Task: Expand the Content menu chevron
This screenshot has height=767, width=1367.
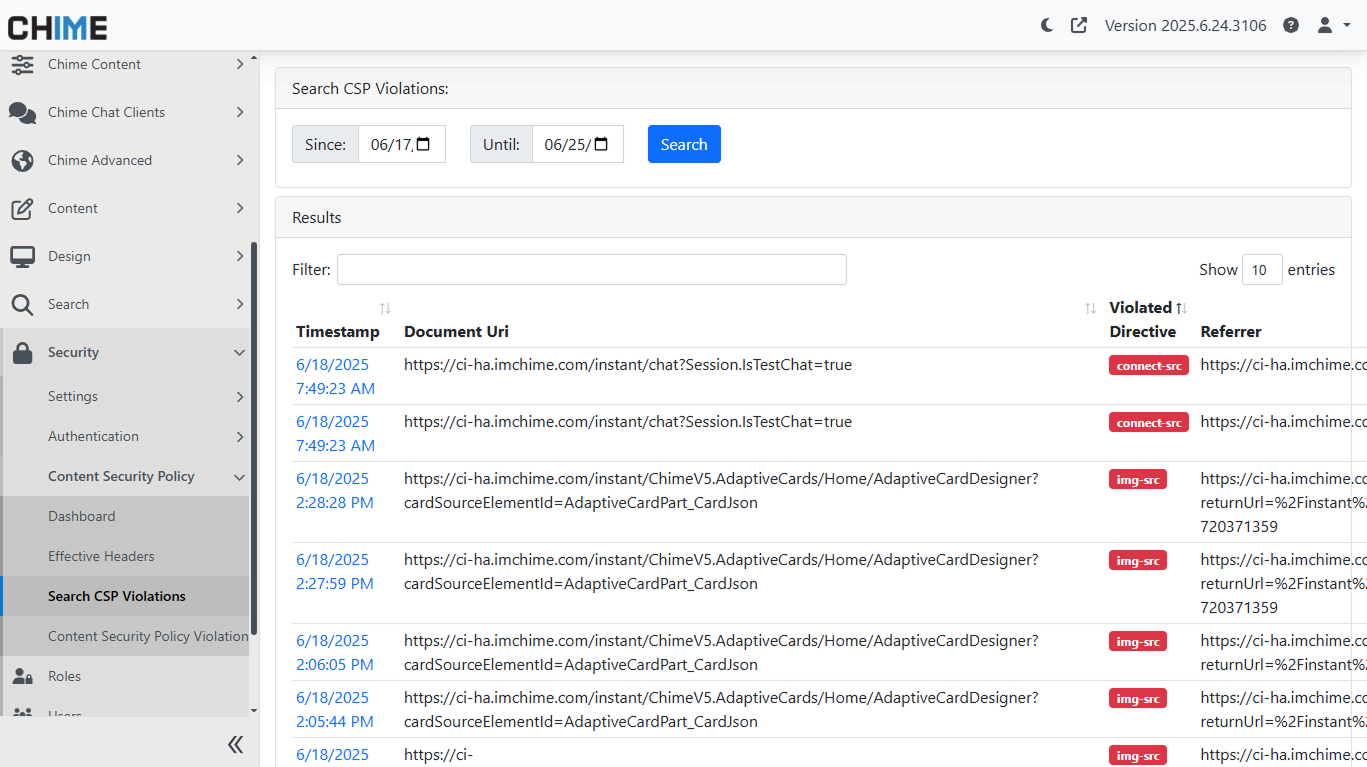Action: pyautogui.click(x=240, y=208)
